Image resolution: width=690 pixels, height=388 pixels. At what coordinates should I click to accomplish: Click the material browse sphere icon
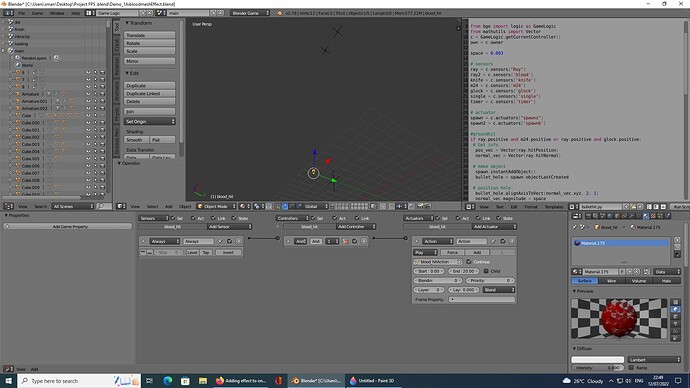[x=577, y=271]
